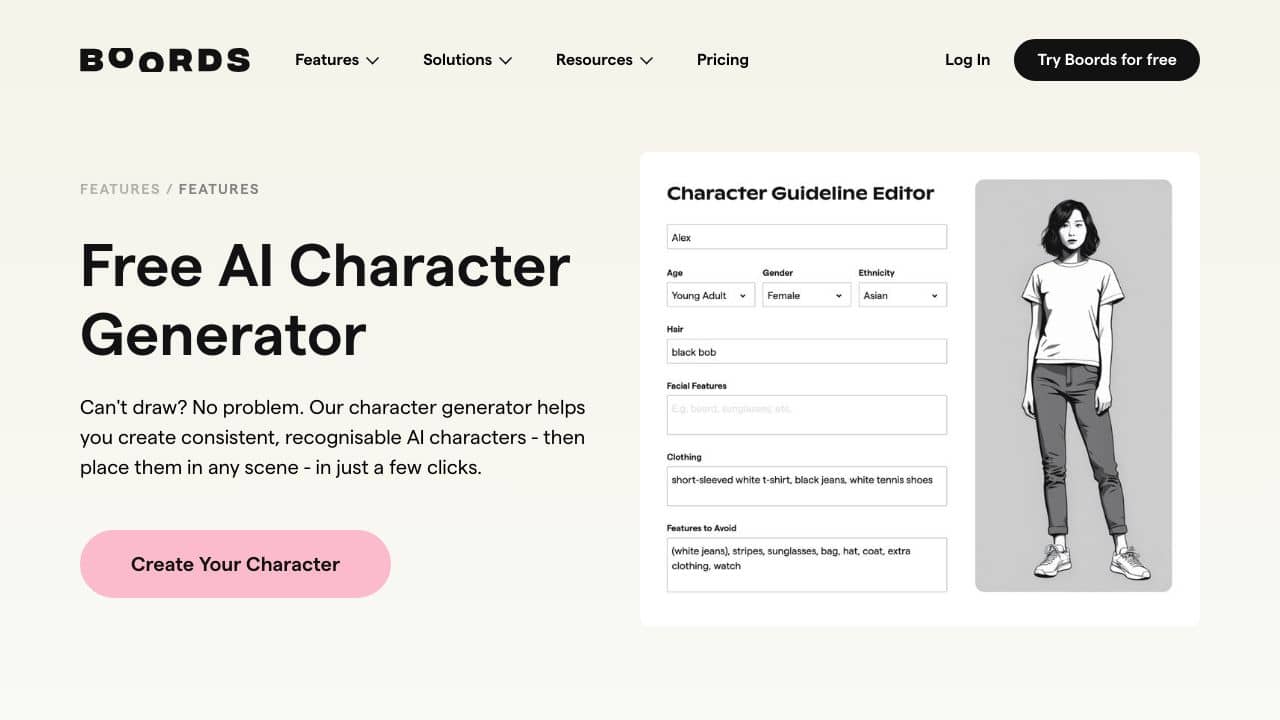The image size is (1280, 720).
Task: Open the Ethnicity dropdown showing Asian
Action: pos(902,295)
